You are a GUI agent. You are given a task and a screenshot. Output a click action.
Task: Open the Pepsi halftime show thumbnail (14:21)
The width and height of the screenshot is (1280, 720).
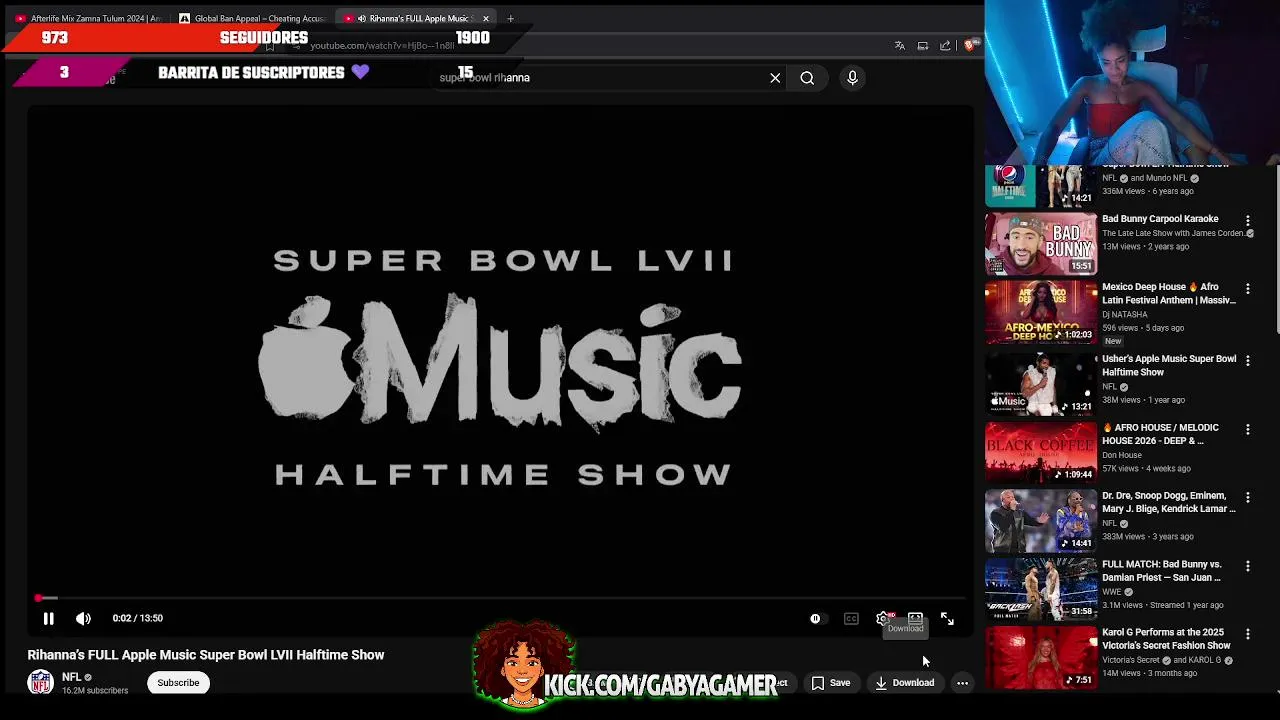click(1041, 186)
